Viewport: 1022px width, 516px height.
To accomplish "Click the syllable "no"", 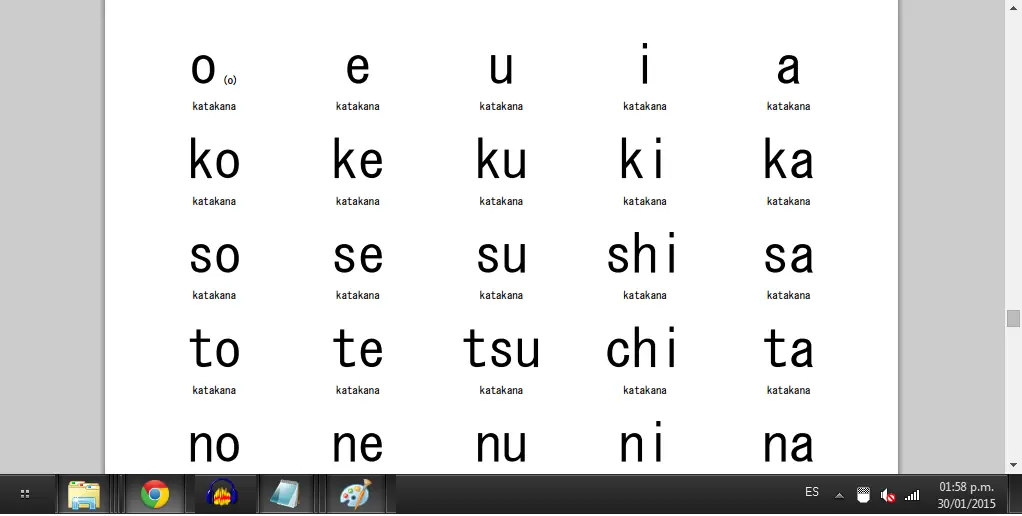I will click(214, 446).
